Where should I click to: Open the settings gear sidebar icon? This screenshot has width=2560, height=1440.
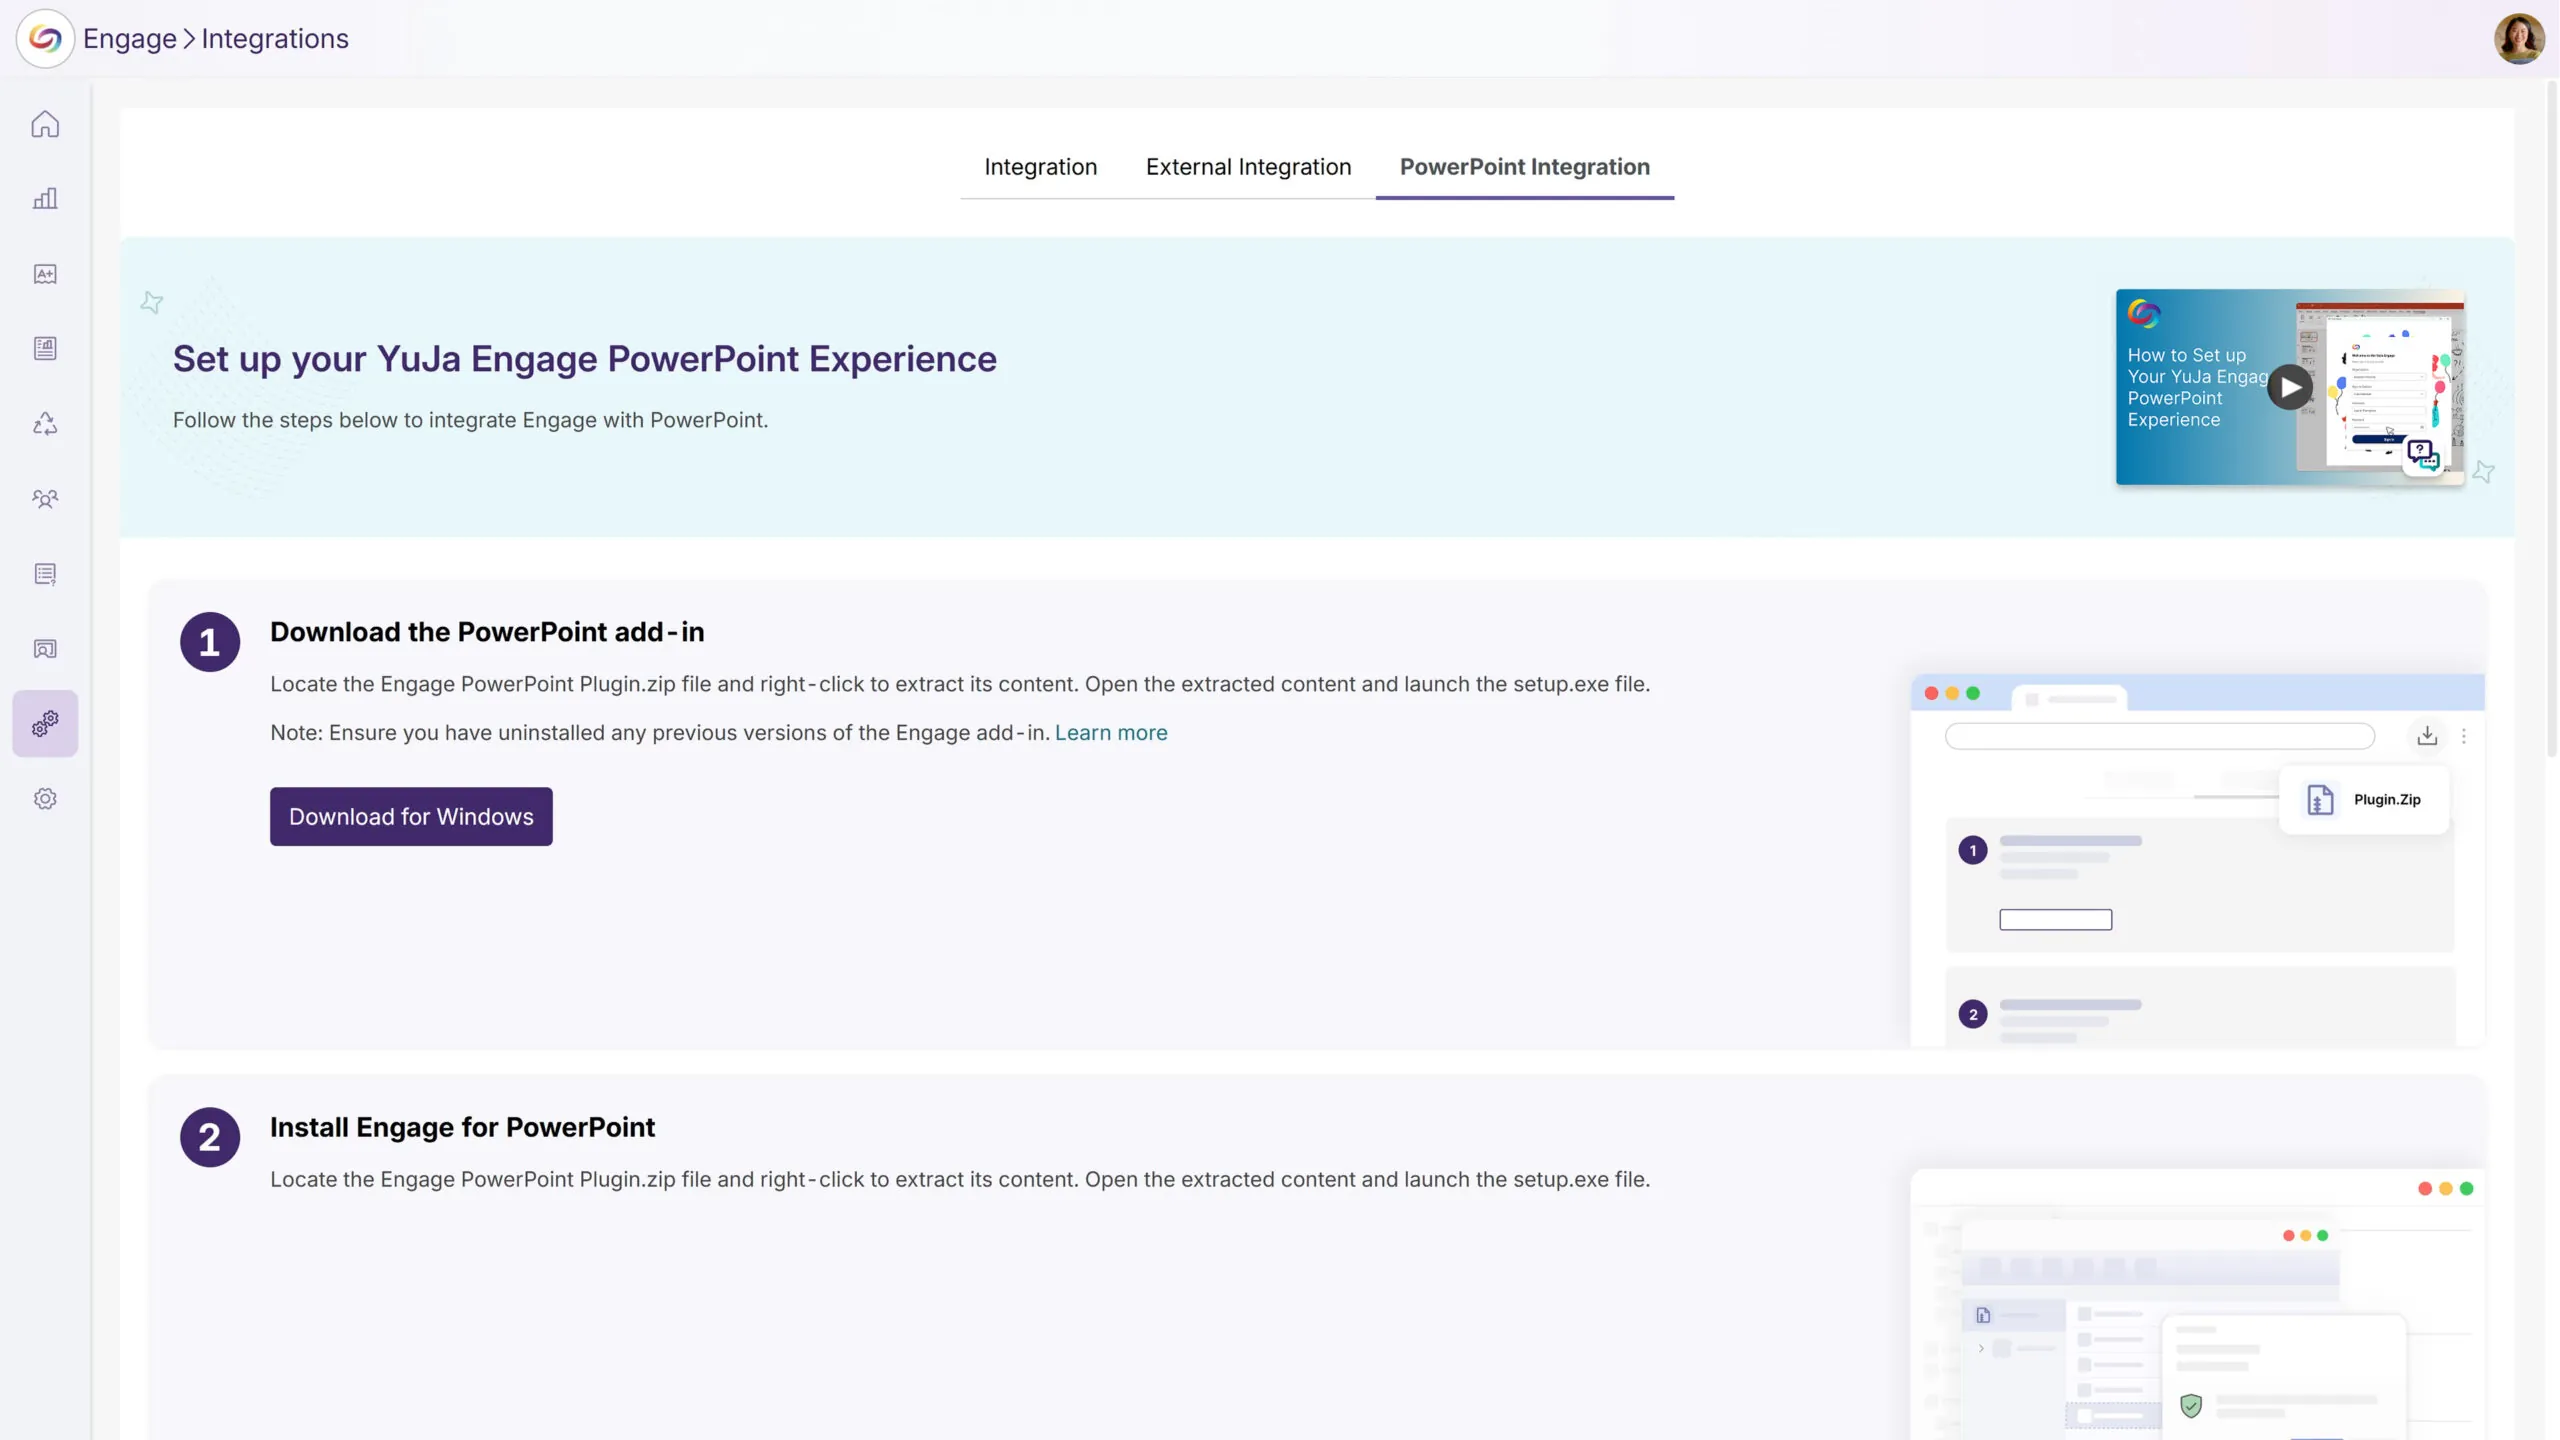pos(45,799)
